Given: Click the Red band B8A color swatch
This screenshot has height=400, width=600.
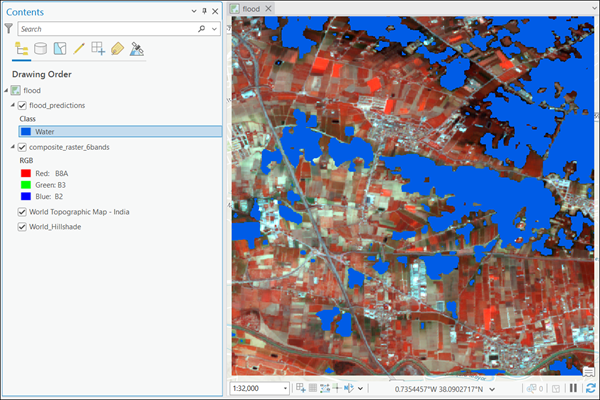Looking at the screenshot, I should coord(26,173).
